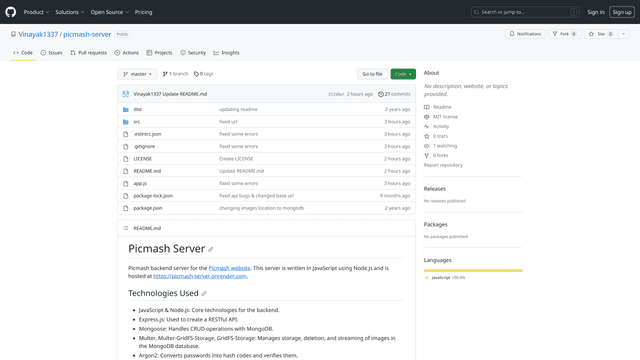This screenshot has width=640, height=360.
Task: Focus the Search or jump to field
Action: [525, 12]
